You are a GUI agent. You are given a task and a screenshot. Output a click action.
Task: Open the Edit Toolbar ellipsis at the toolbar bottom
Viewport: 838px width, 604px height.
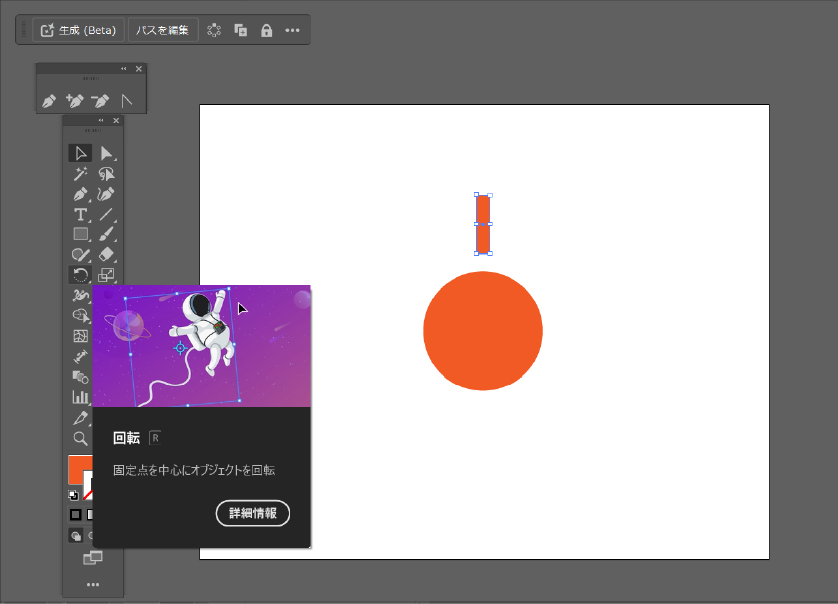[x=93, y=584]
